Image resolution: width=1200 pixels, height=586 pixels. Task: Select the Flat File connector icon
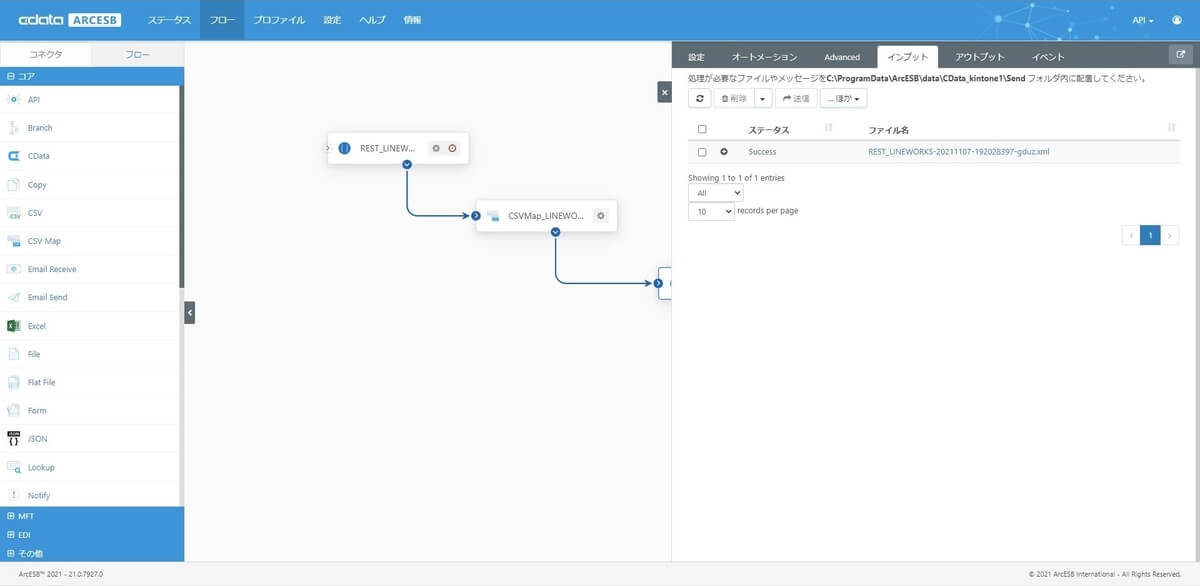click(x=14, y=382)
